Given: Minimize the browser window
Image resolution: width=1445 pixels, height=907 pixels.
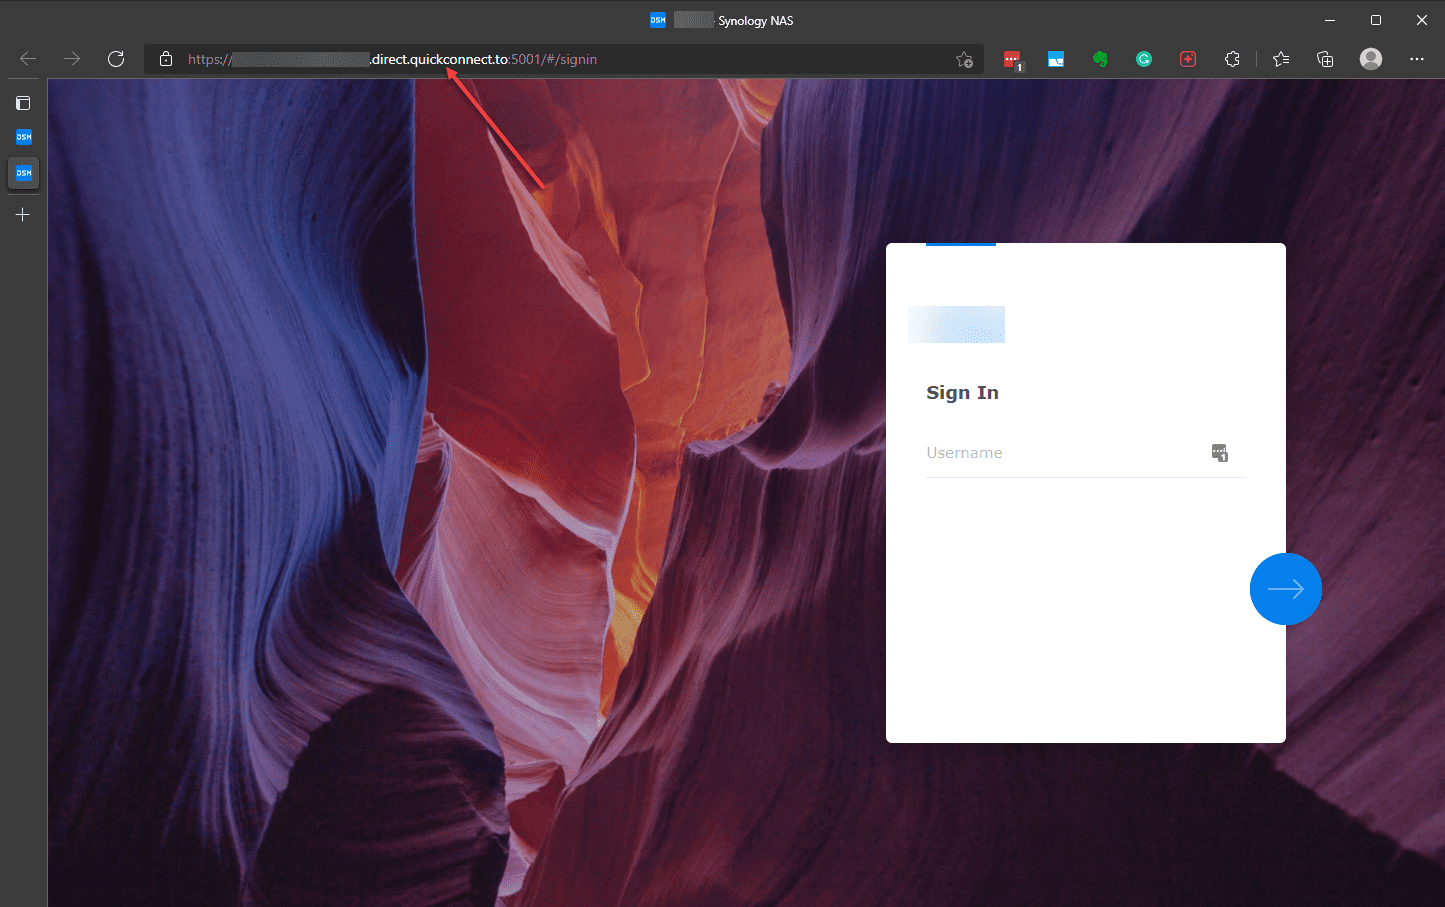Looking at the screenshot, I should [1330, 20].
